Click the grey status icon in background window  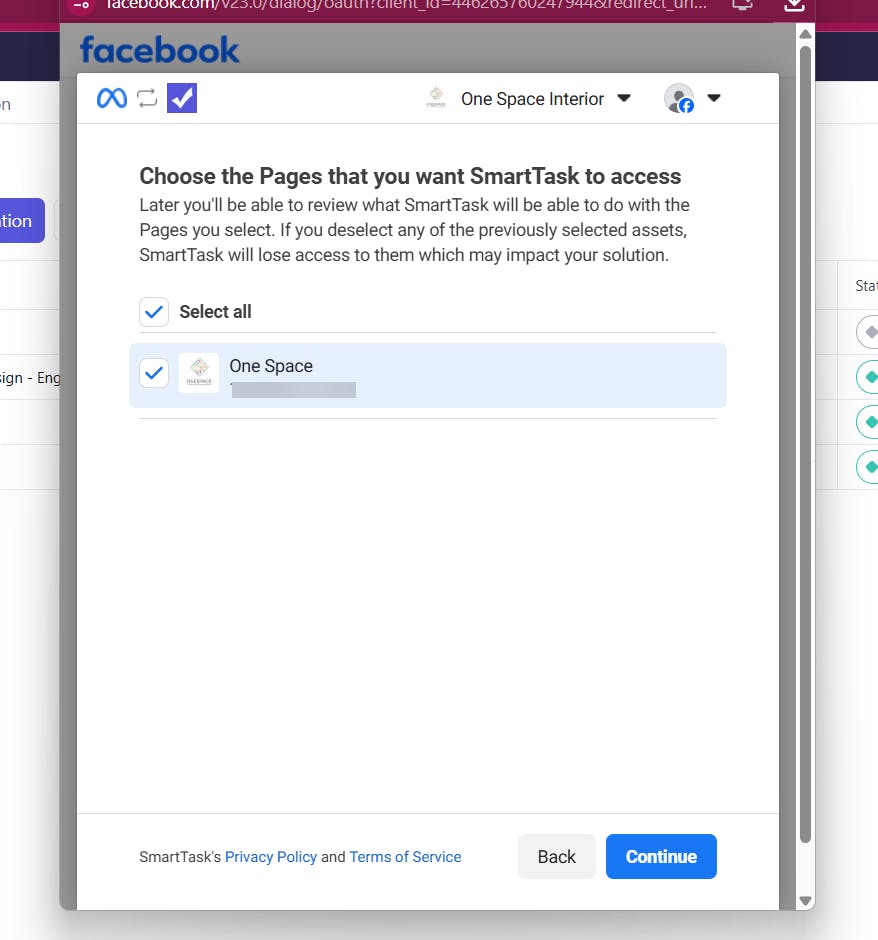tap(869, 332)
